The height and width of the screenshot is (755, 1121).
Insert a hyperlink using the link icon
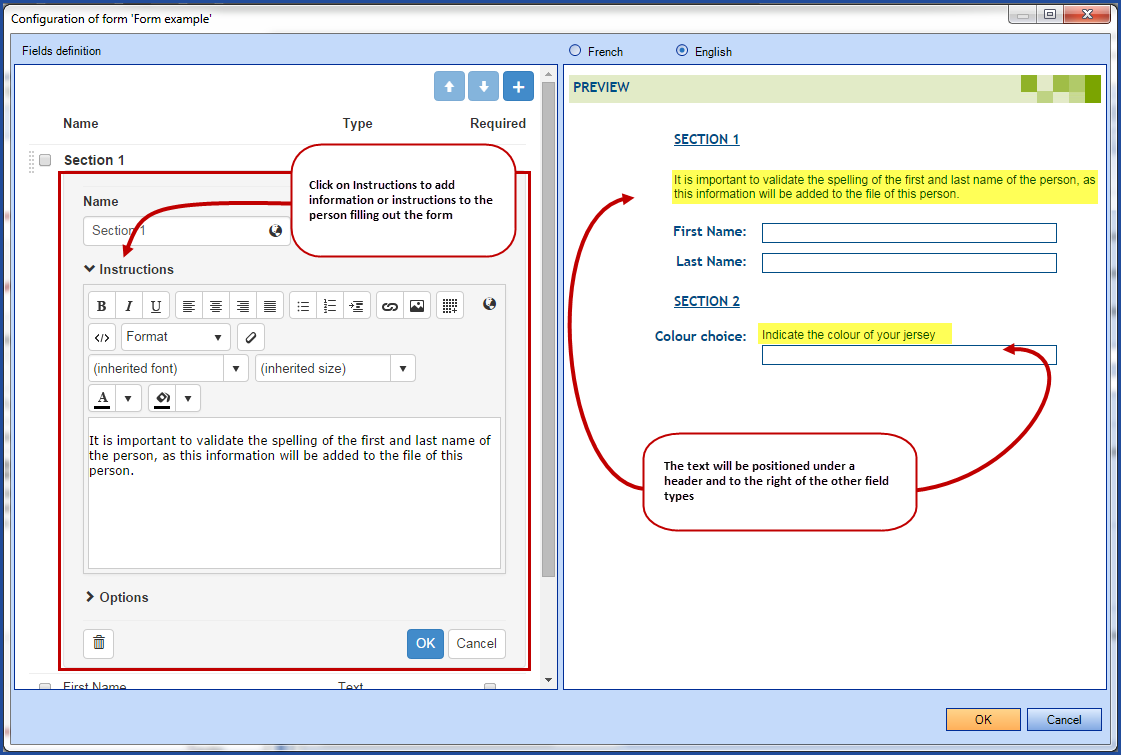(390, 305)
